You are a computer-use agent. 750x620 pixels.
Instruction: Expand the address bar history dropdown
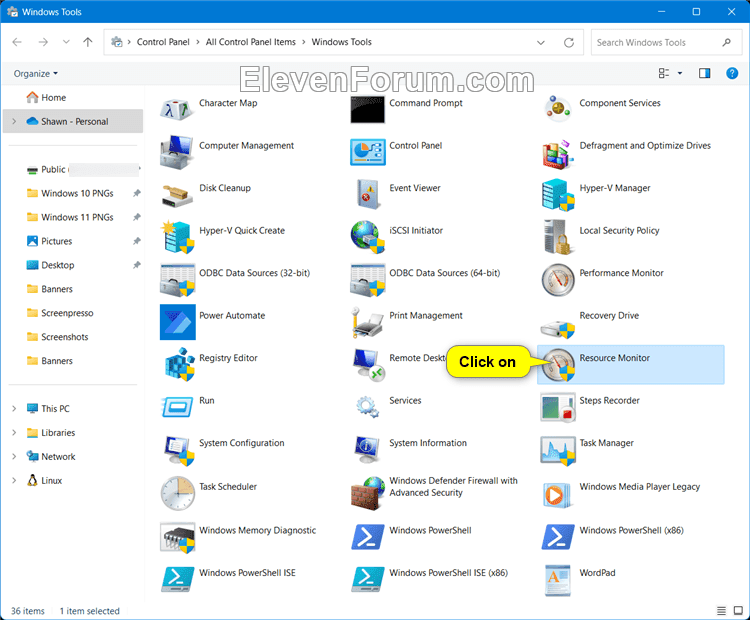pos(540,43)
